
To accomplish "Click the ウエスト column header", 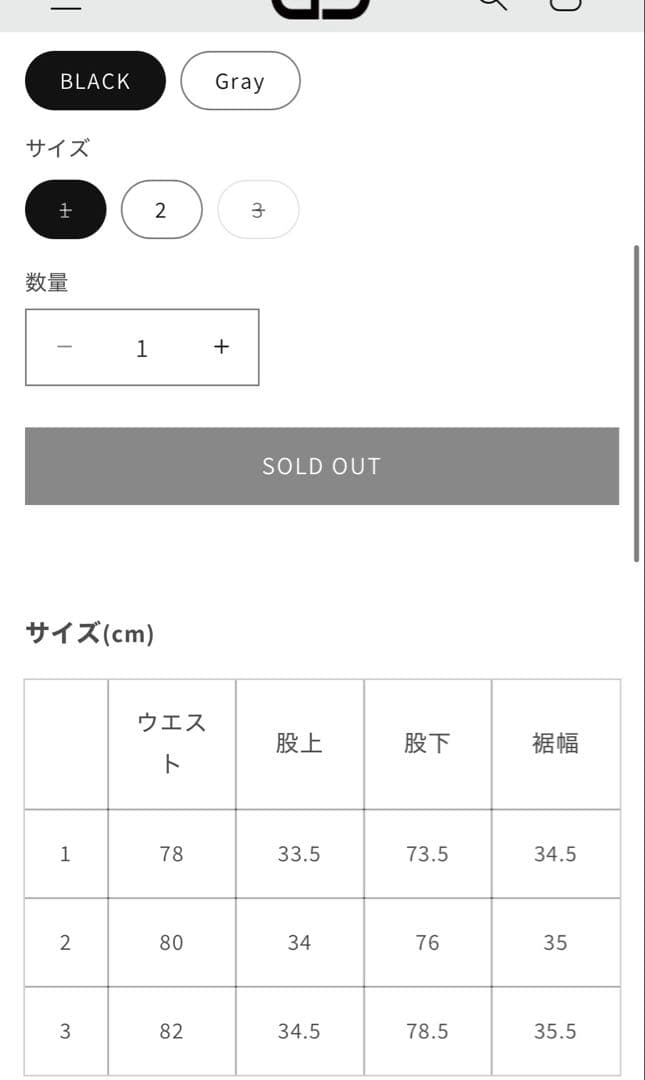I will (x=172, y=744).
